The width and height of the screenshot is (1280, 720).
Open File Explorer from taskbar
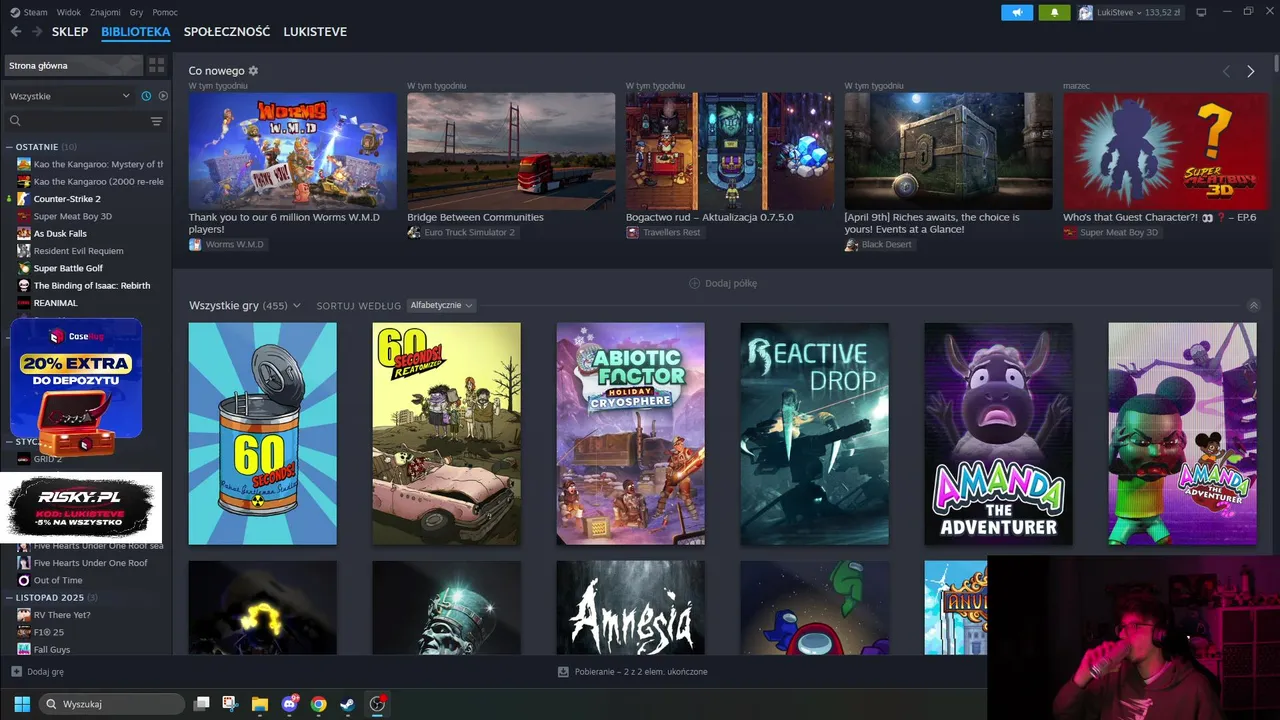click(x=259, y=704)
